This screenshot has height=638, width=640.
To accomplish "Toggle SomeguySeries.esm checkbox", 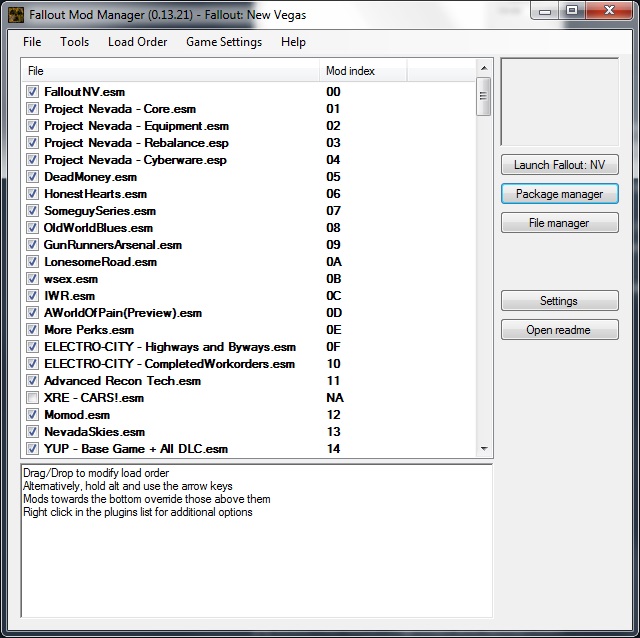I will click(x=32, y=211).
